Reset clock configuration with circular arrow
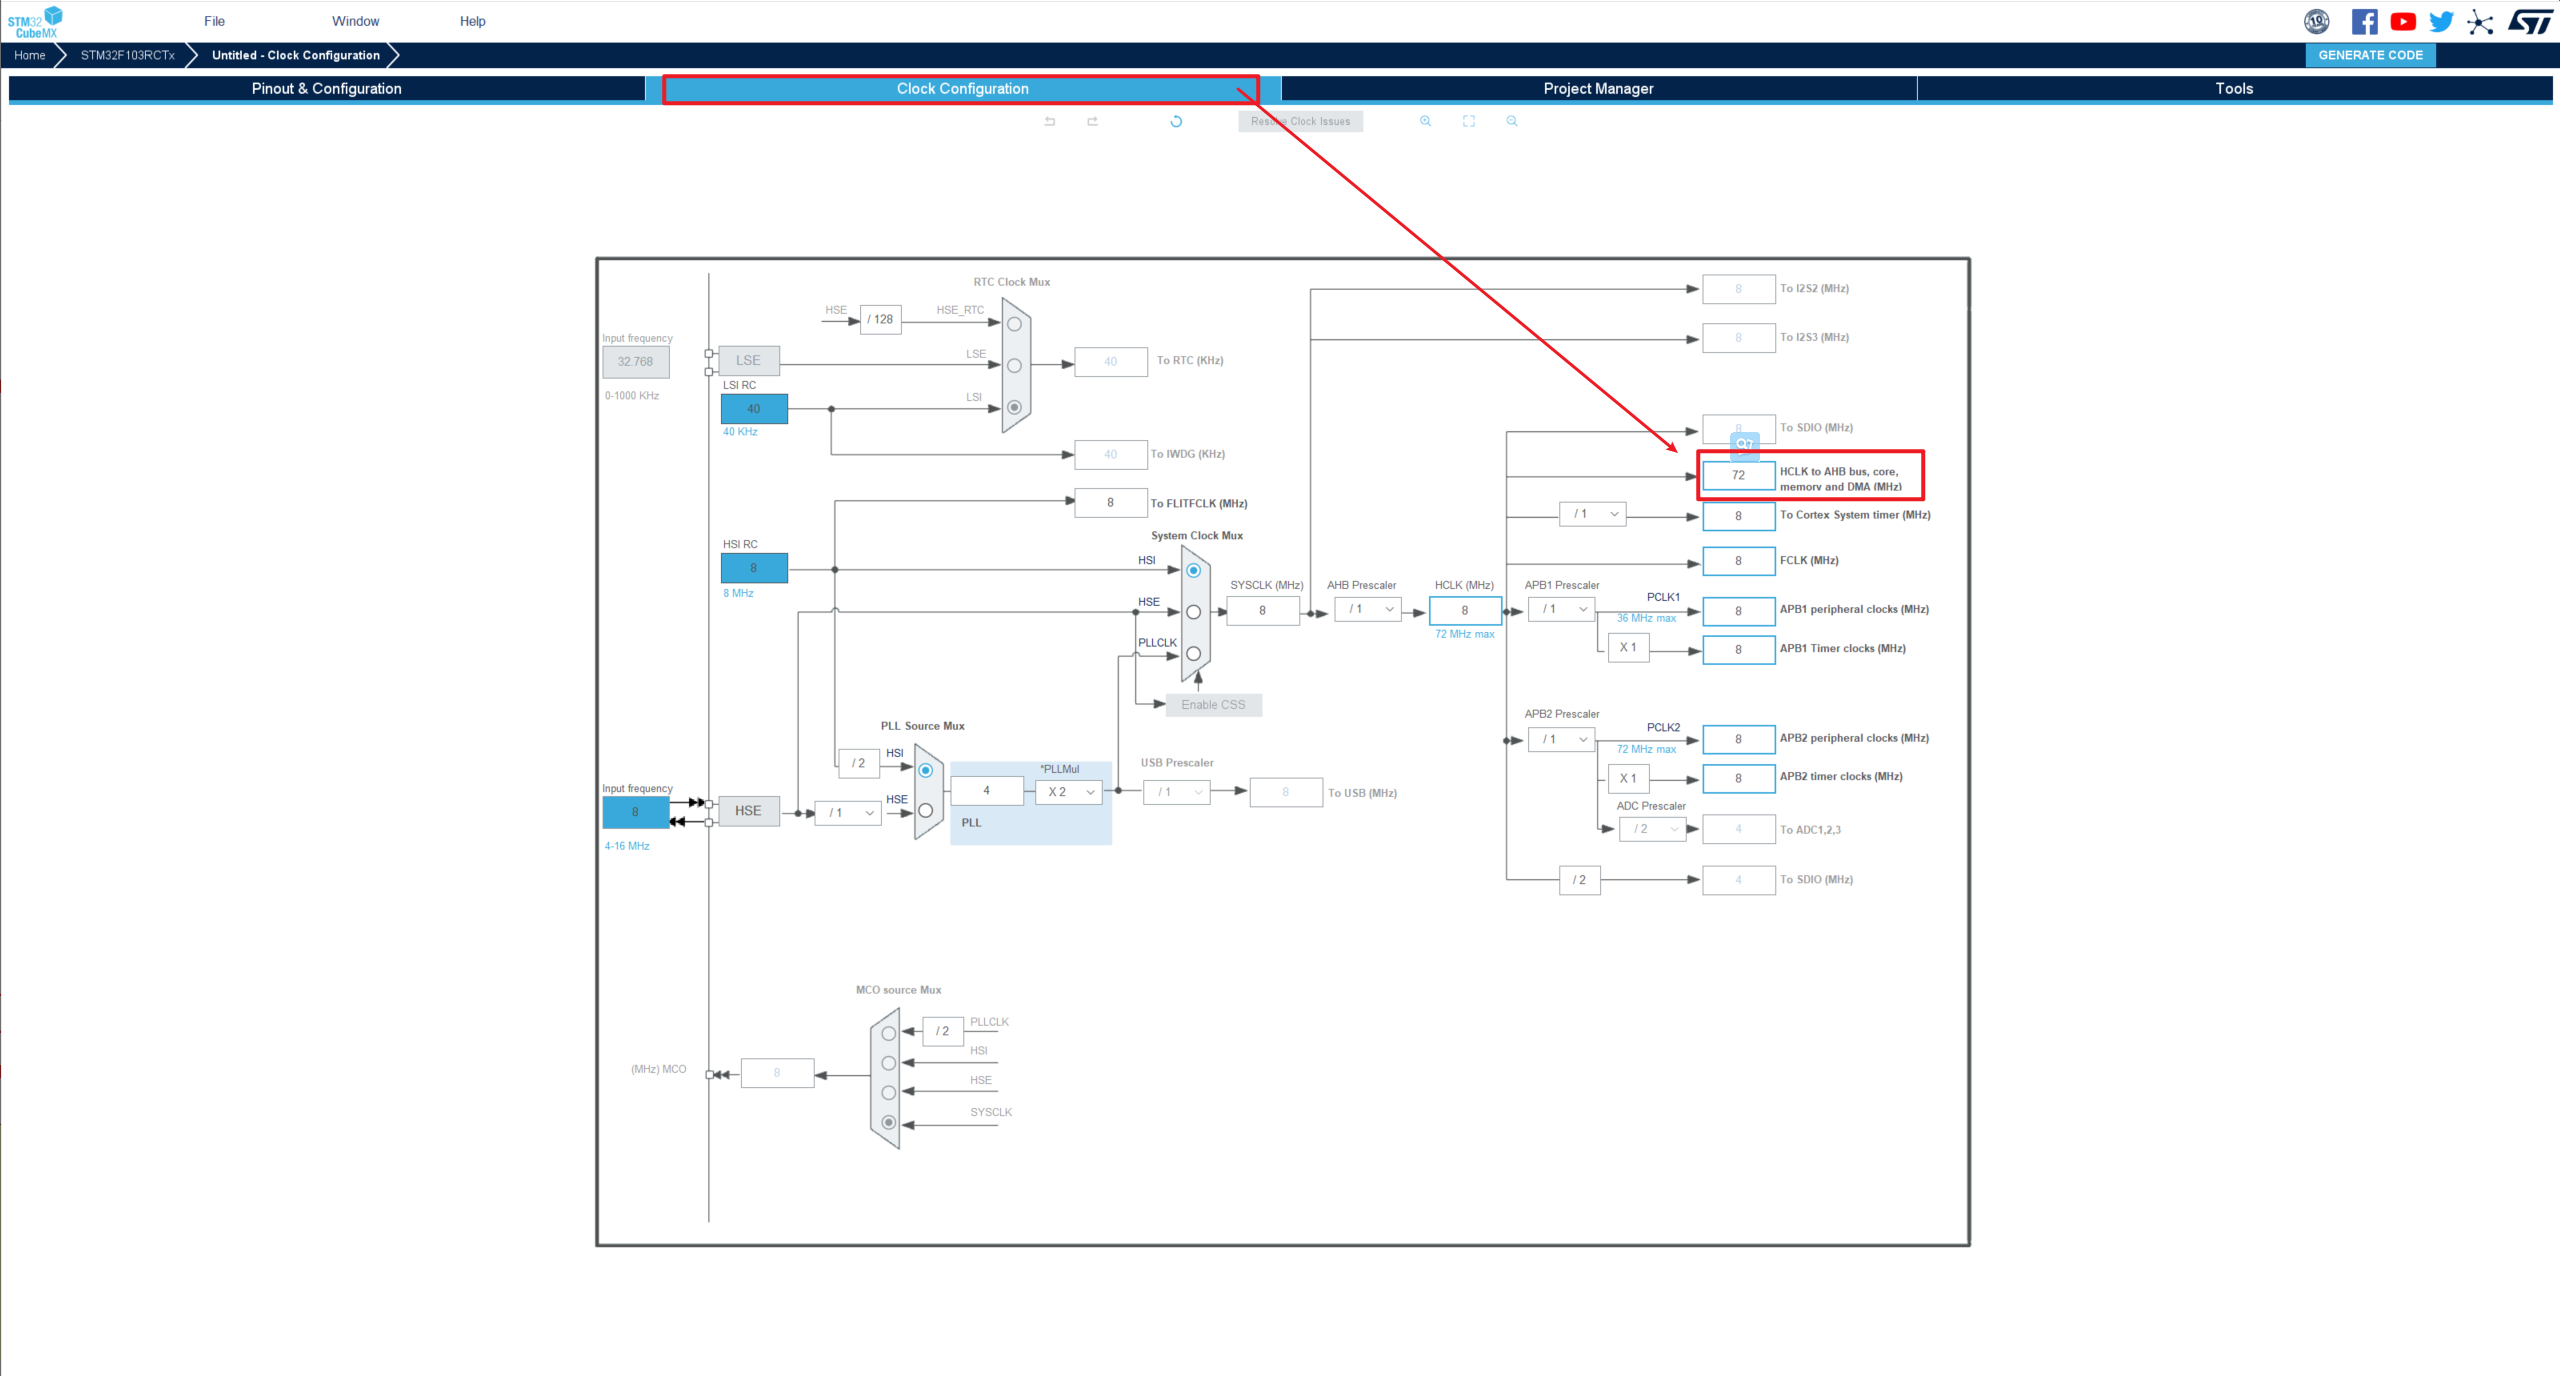This screenshot has height=1376, width=2560. 1176,121
